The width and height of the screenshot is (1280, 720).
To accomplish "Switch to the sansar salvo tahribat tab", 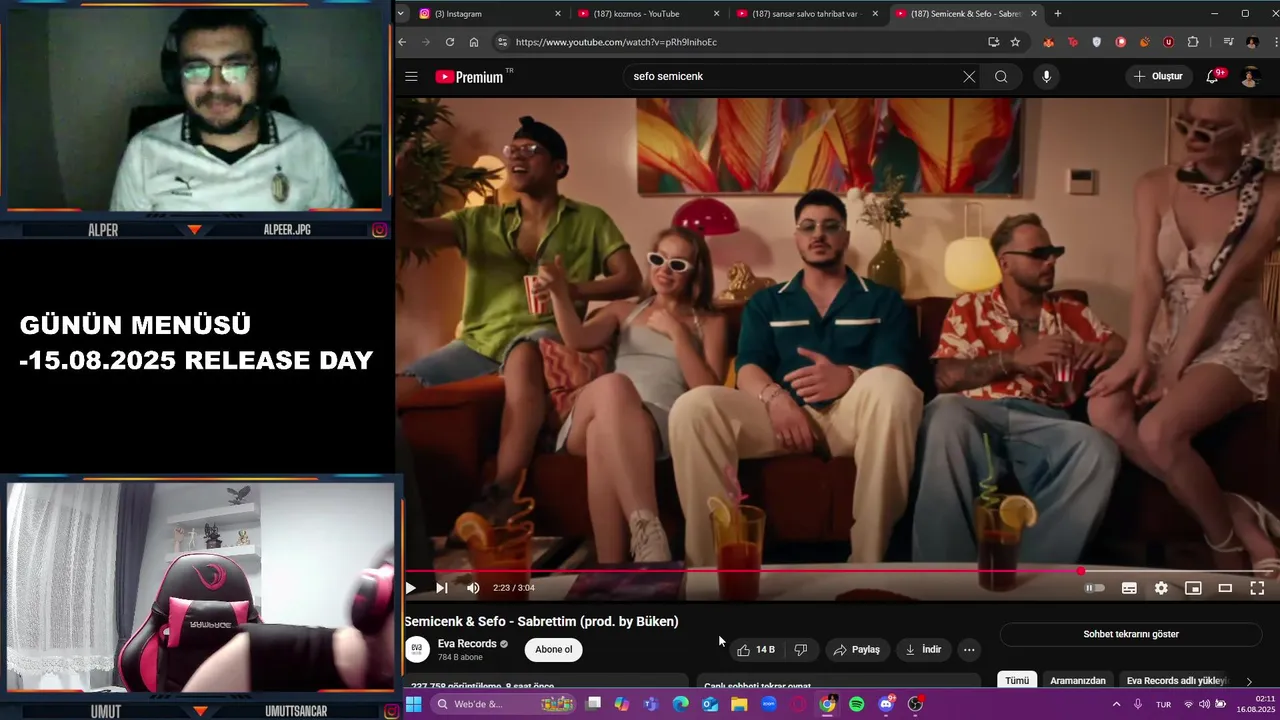I will tap(808, 14).
